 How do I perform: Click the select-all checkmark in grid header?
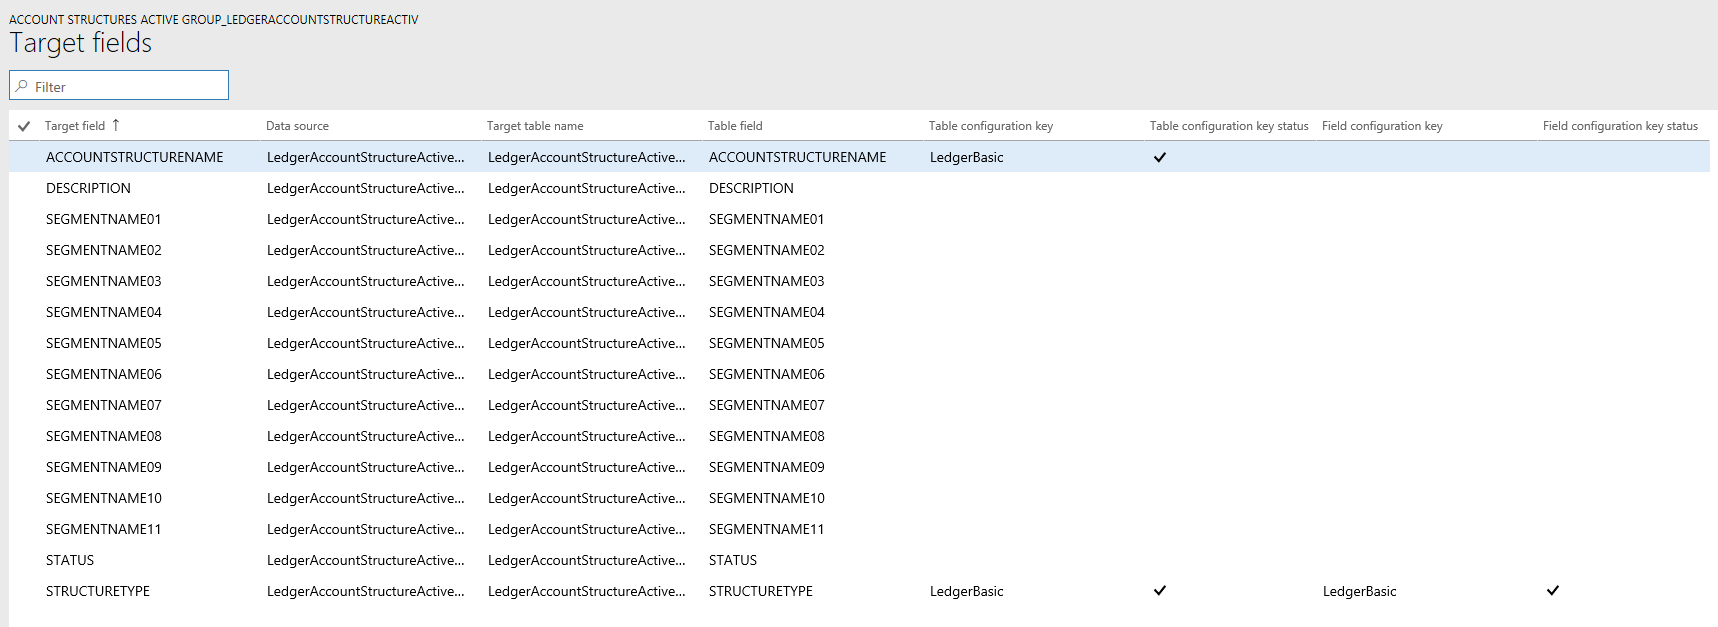[24, 126]
